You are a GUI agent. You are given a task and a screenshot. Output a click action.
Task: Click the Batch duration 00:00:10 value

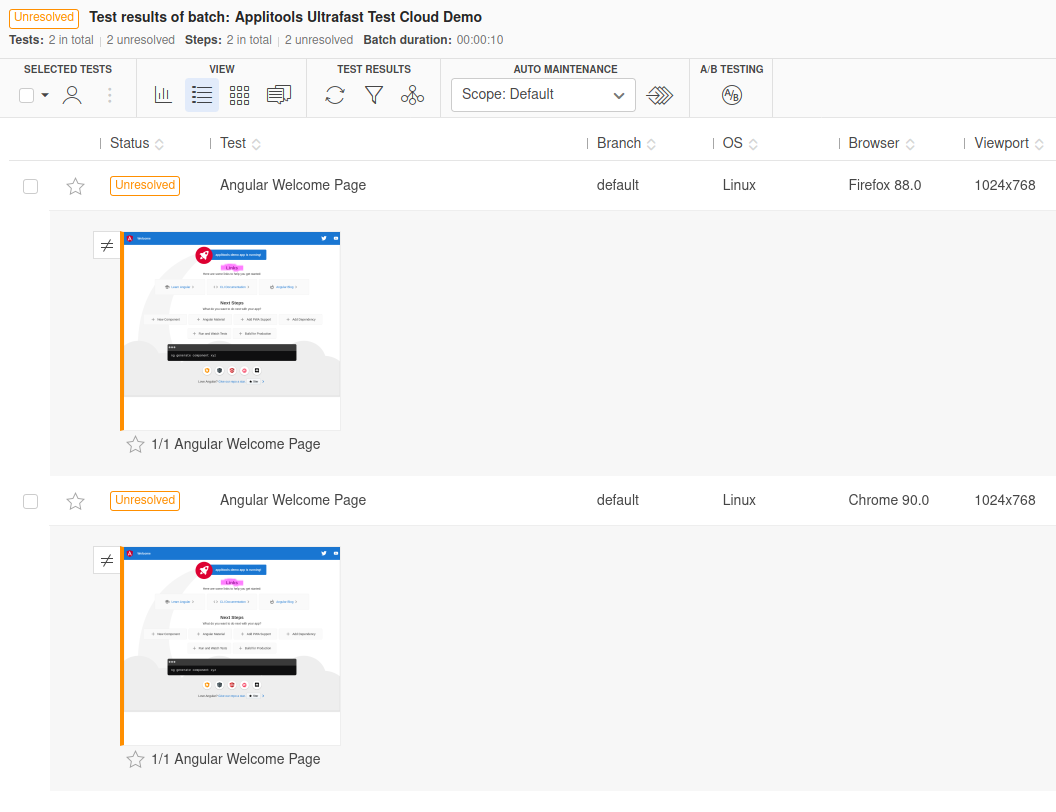480,40
